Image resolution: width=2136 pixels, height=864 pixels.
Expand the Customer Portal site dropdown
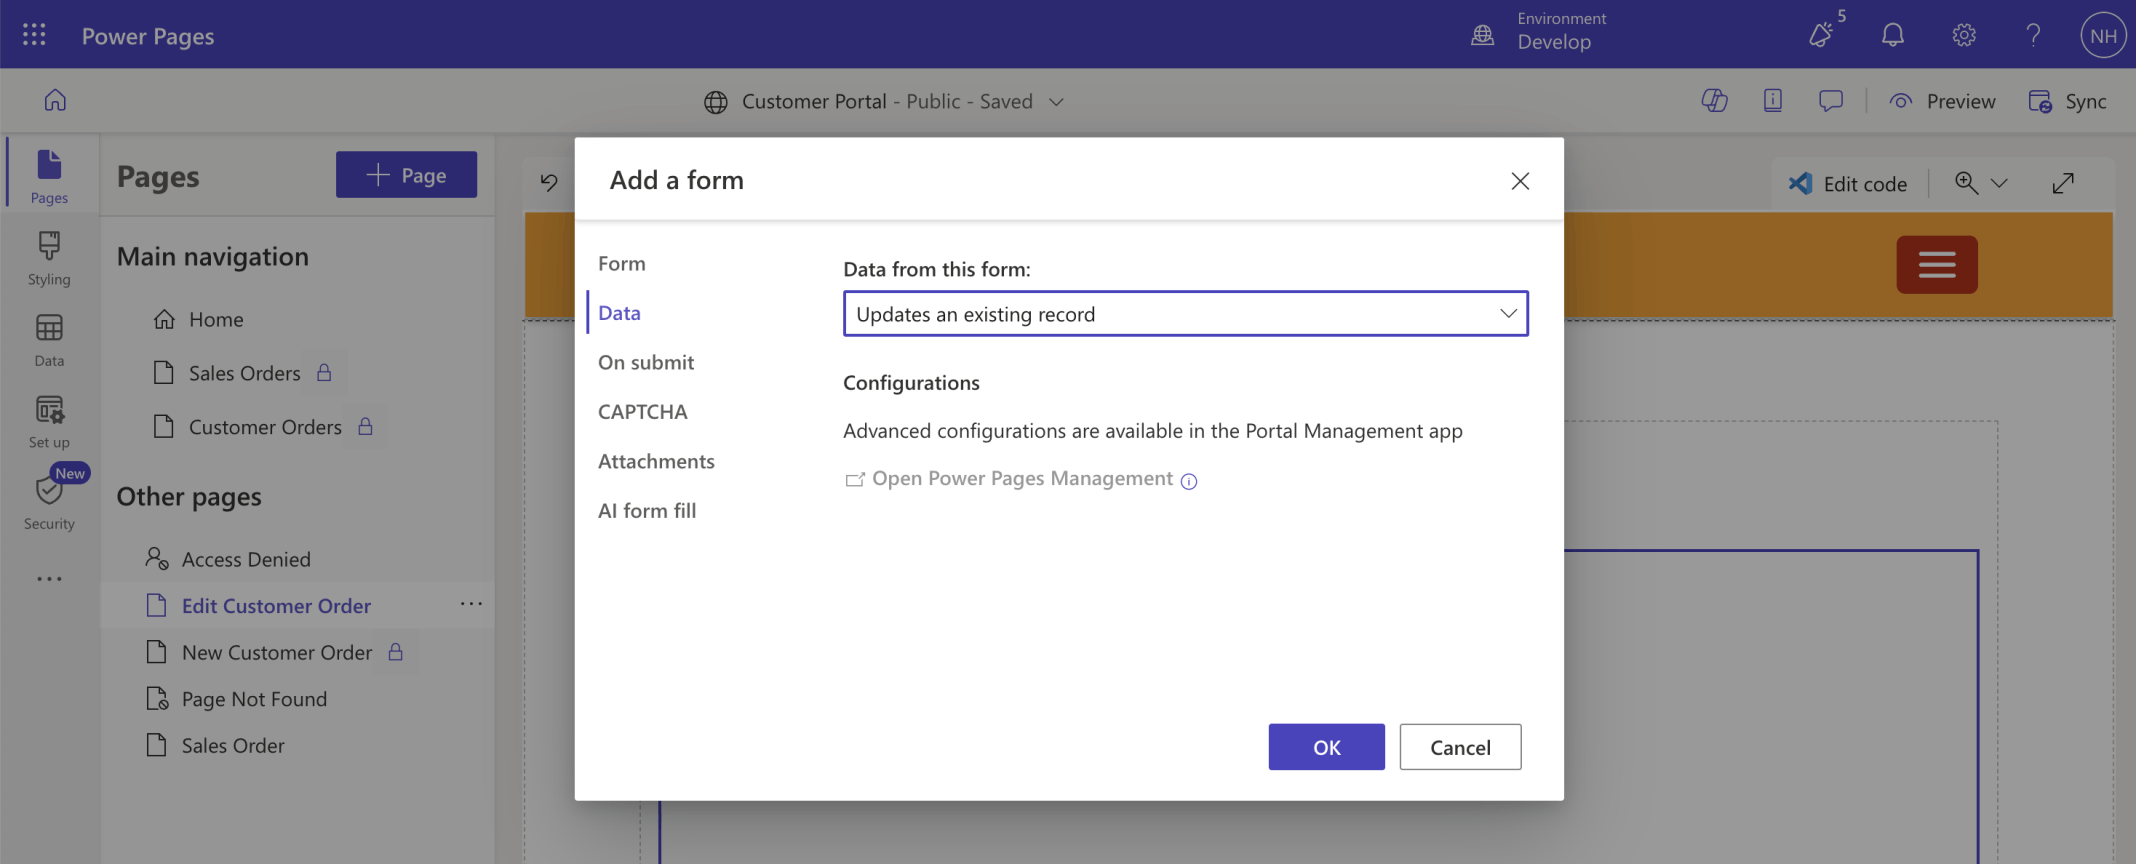point(1056,102)
